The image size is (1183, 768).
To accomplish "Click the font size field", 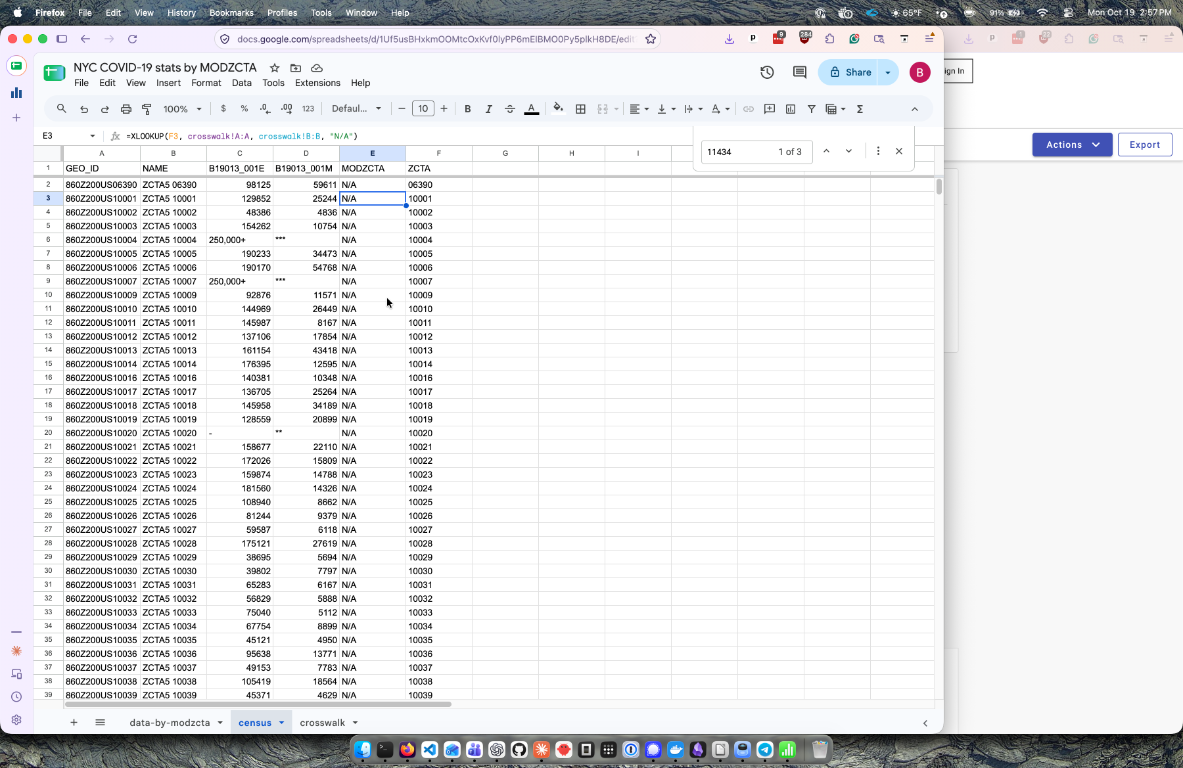I will (423, 109).
